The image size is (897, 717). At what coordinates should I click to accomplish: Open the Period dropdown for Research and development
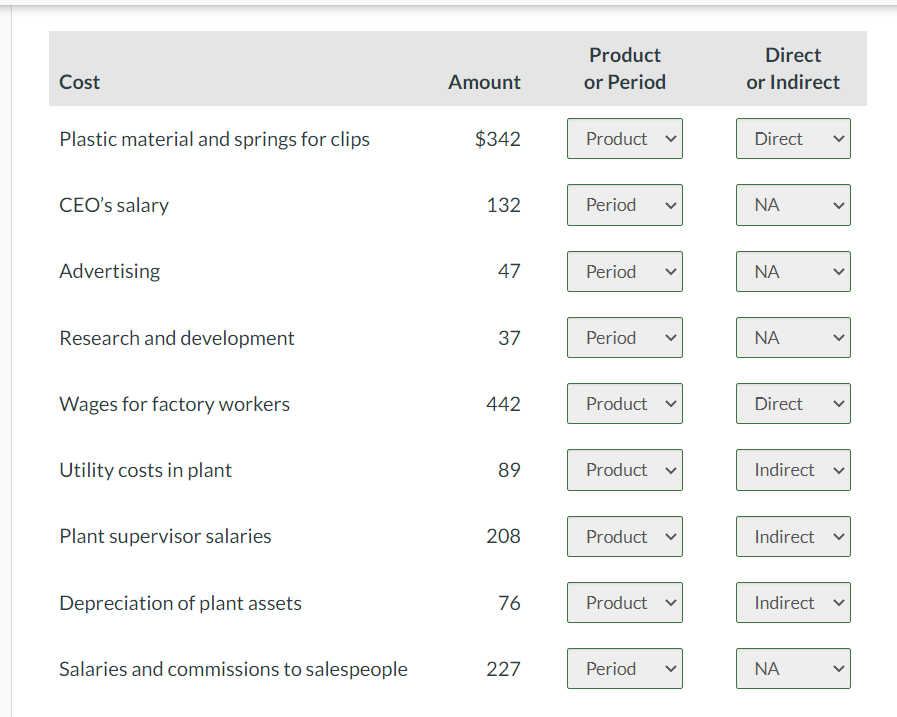624,337
